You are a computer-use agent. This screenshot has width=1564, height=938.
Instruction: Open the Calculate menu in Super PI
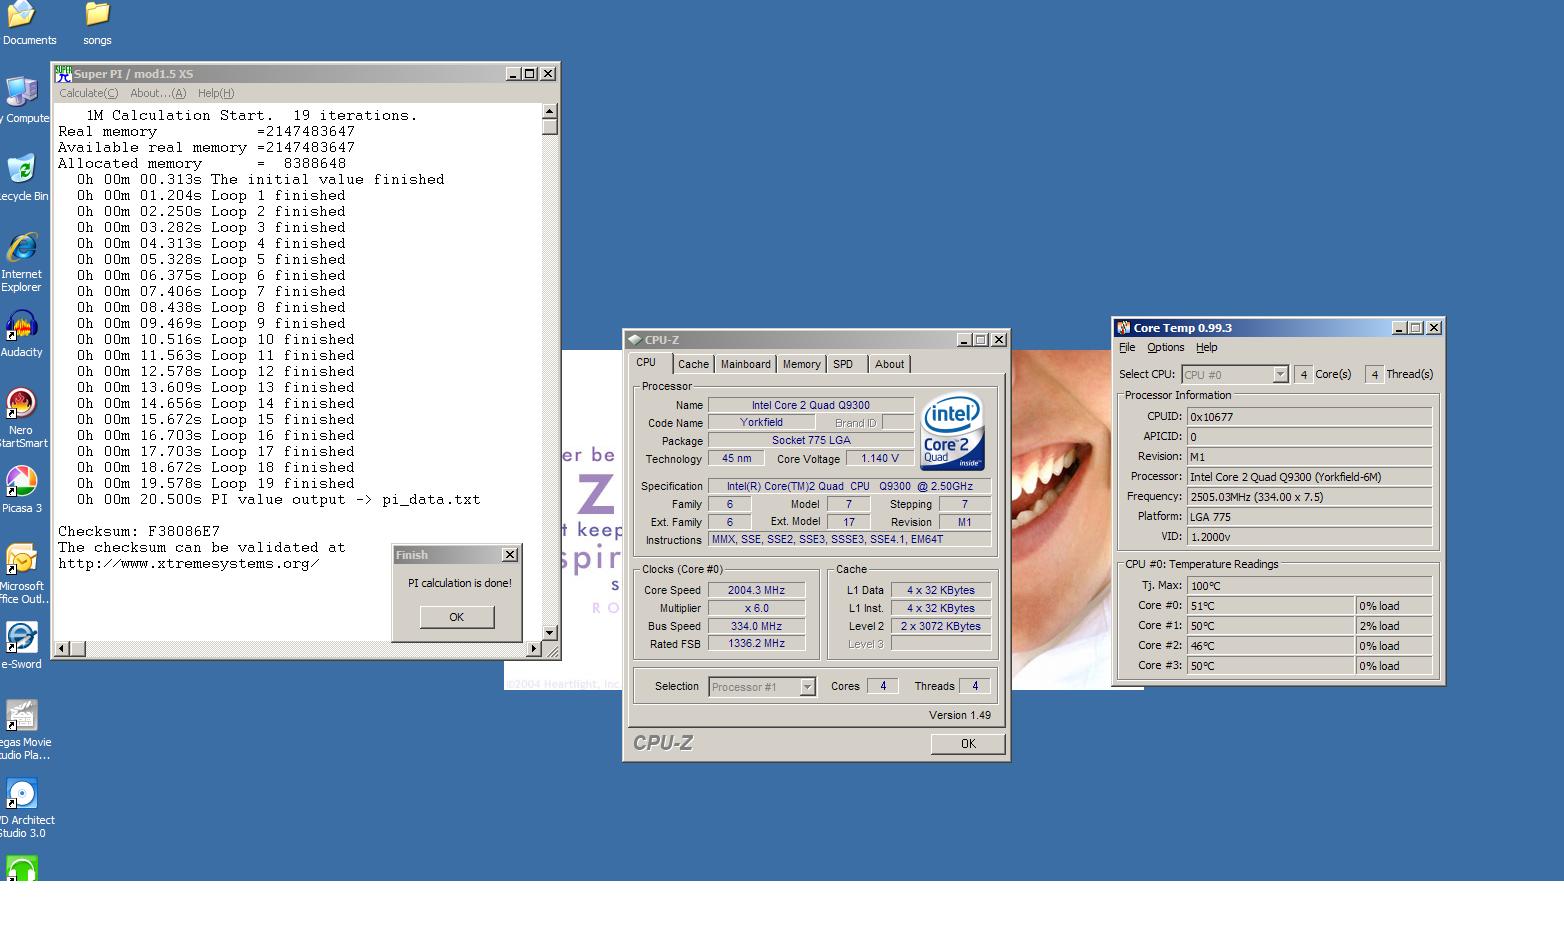click(88, 93)
